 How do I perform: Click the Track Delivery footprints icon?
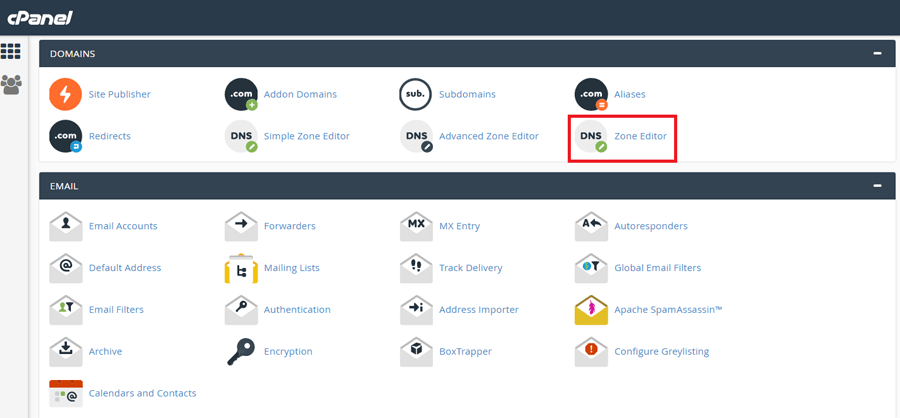point(416,268)
